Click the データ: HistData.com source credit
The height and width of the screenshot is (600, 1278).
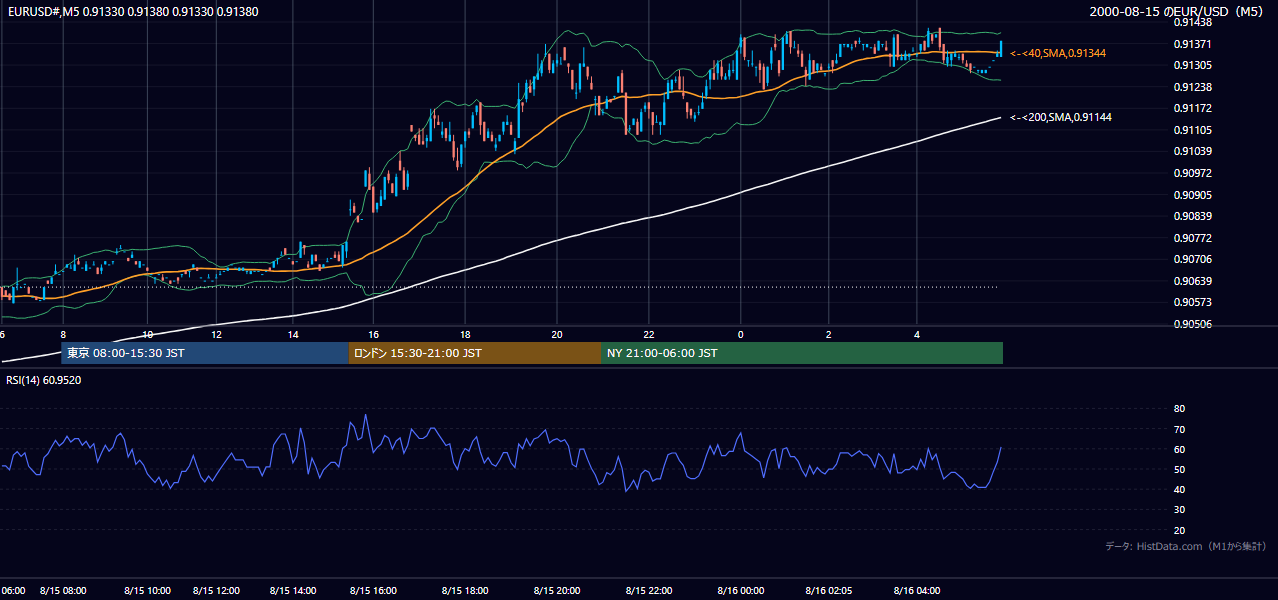pyautogui.click(x=1186, y=546)
